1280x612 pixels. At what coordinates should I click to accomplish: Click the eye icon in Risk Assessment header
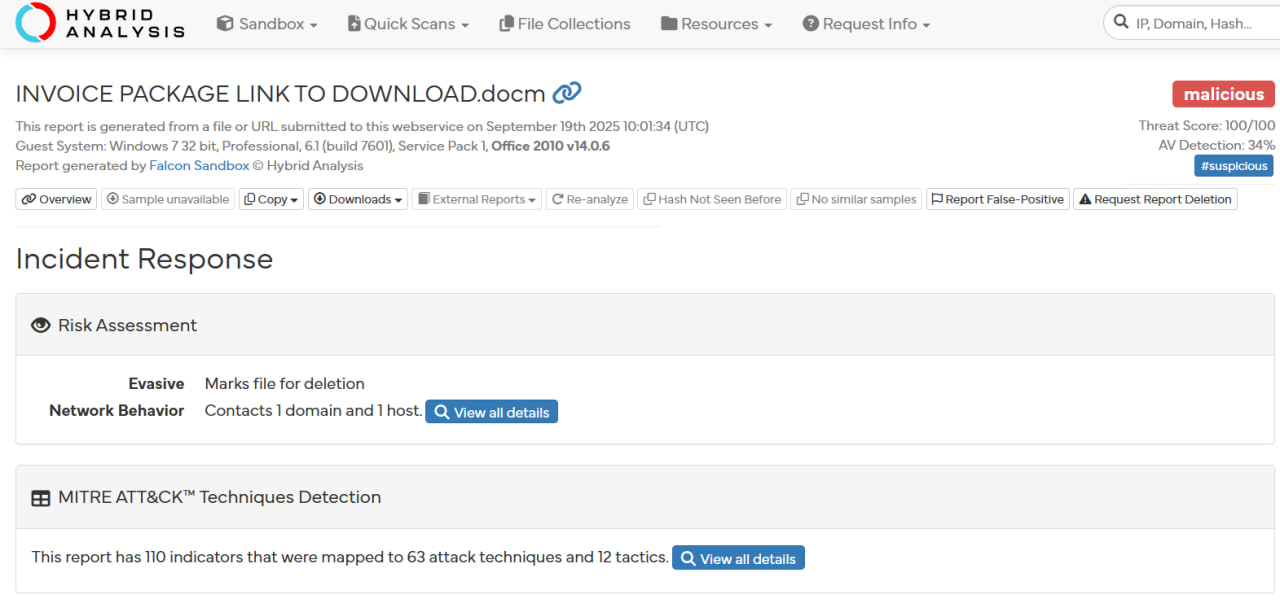[x=41, y=325]
